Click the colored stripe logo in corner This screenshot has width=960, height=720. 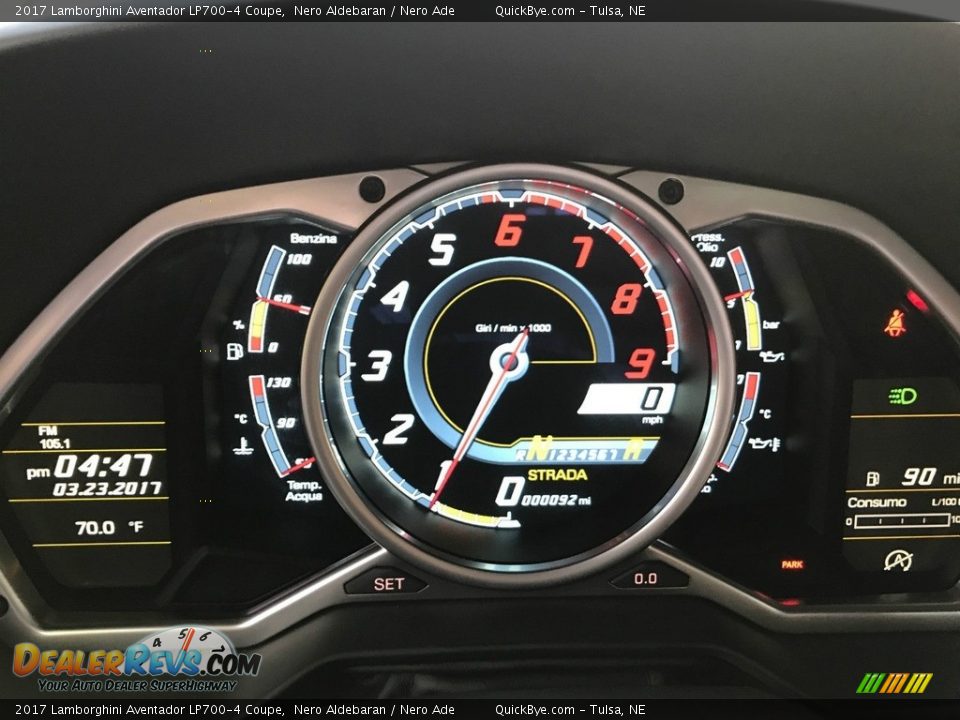pos(894,683)
